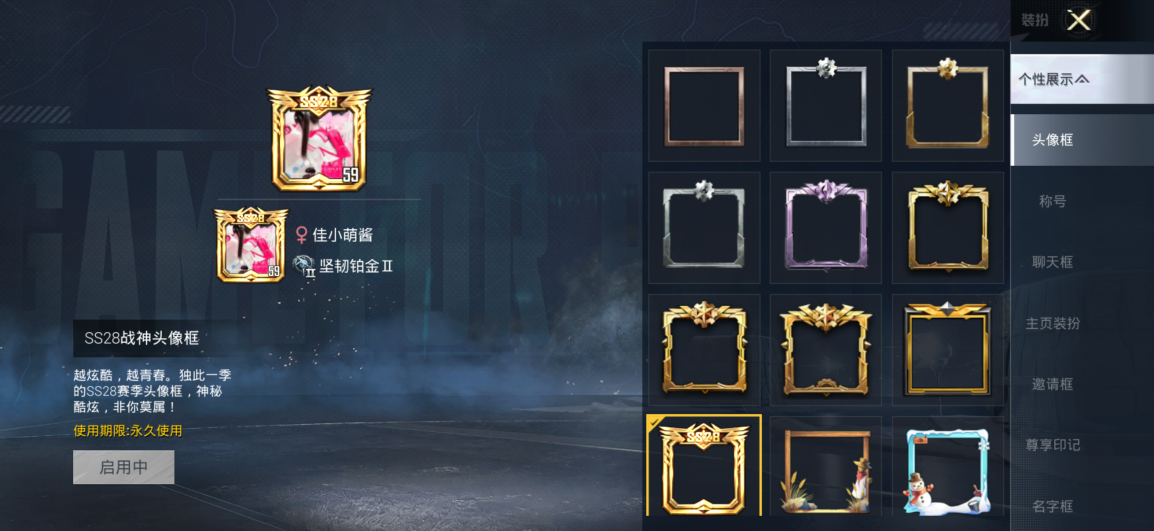Choose the purple crystal avatar frame
The image size is (1154, 531).
826,228
